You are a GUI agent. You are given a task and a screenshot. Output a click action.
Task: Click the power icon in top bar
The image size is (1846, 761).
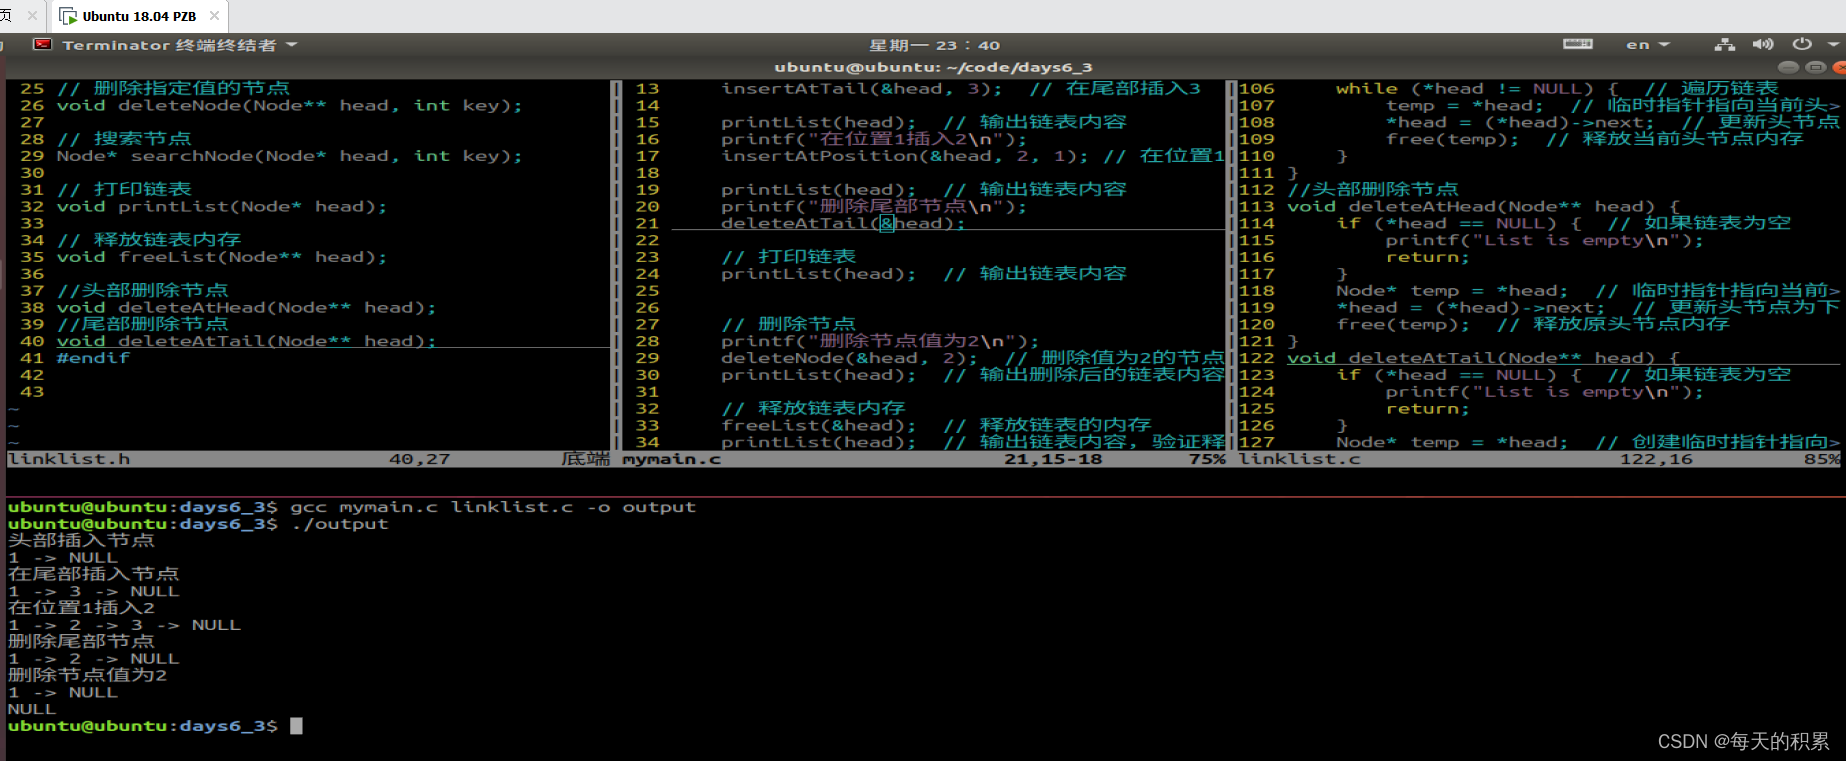[x=1802, y=44]
